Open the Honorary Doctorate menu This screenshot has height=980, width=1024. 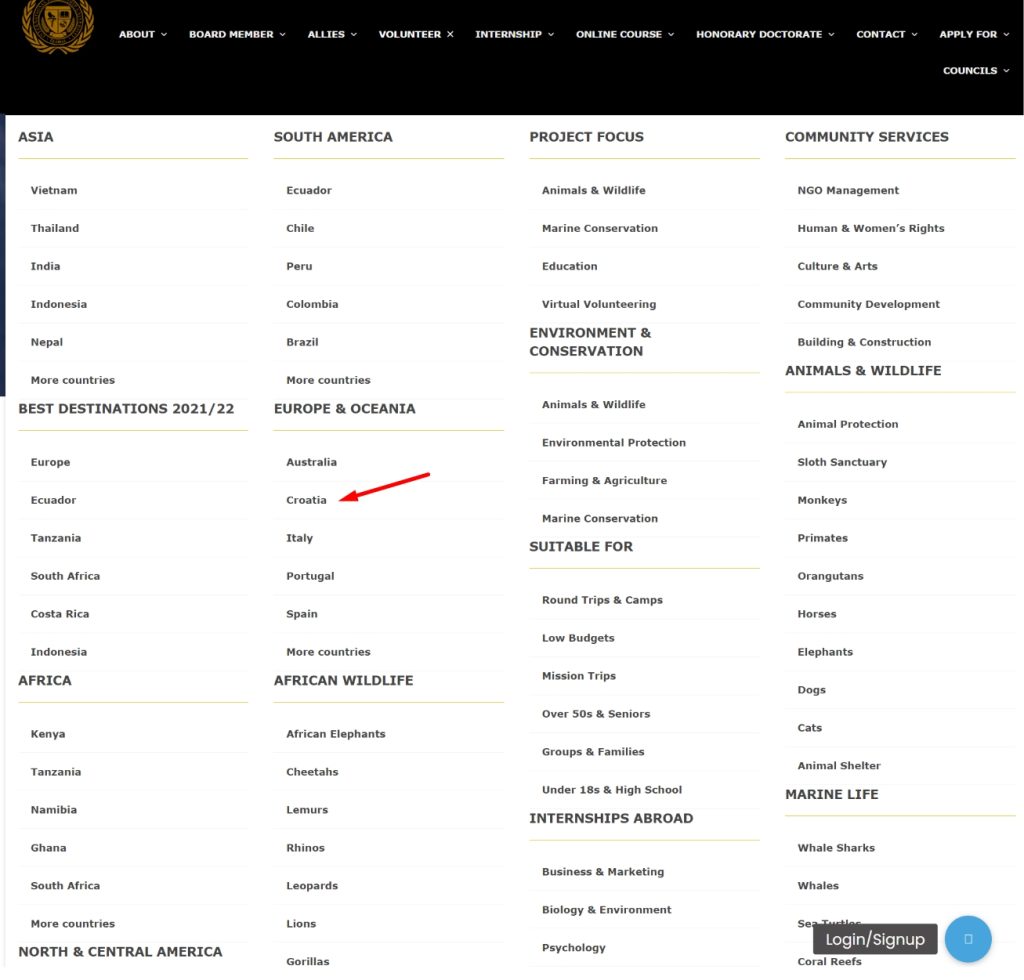tap(765, 34)
